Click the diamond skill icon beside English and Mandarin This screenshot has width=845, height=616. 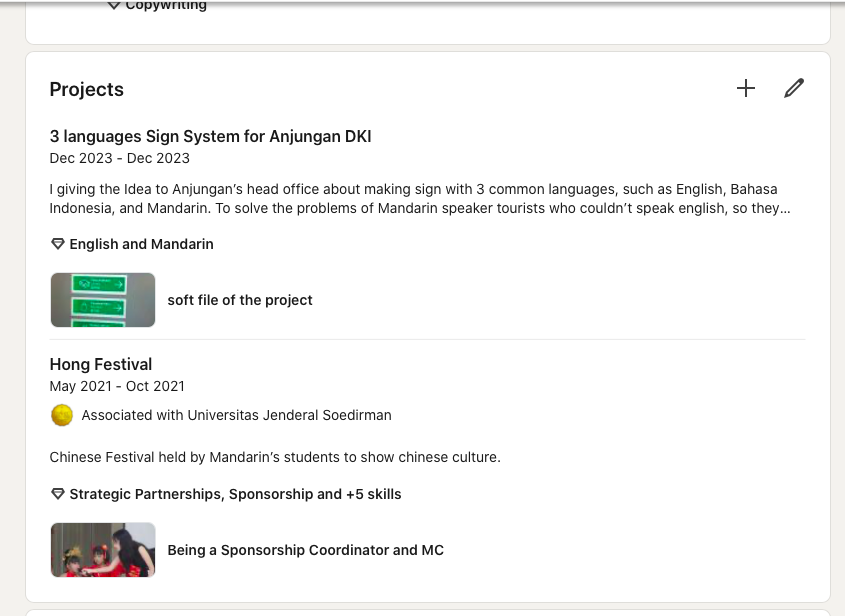pos(58,244)
